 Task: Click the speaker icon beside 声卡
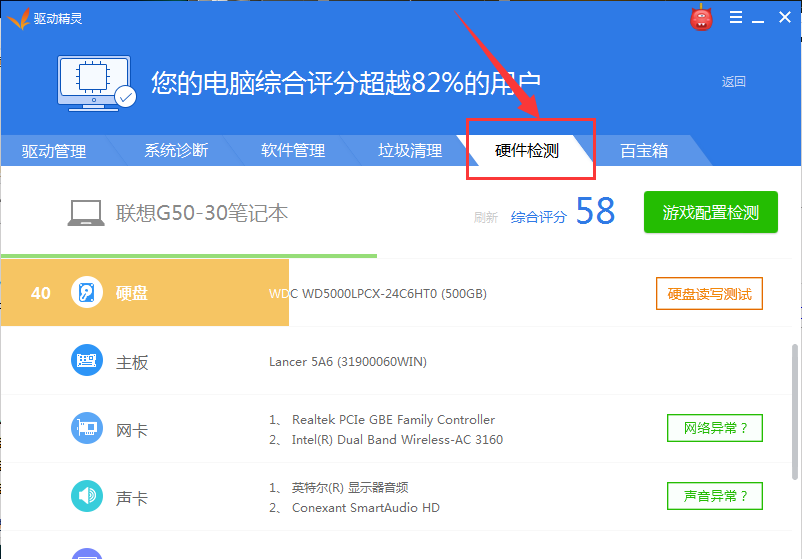86,496
